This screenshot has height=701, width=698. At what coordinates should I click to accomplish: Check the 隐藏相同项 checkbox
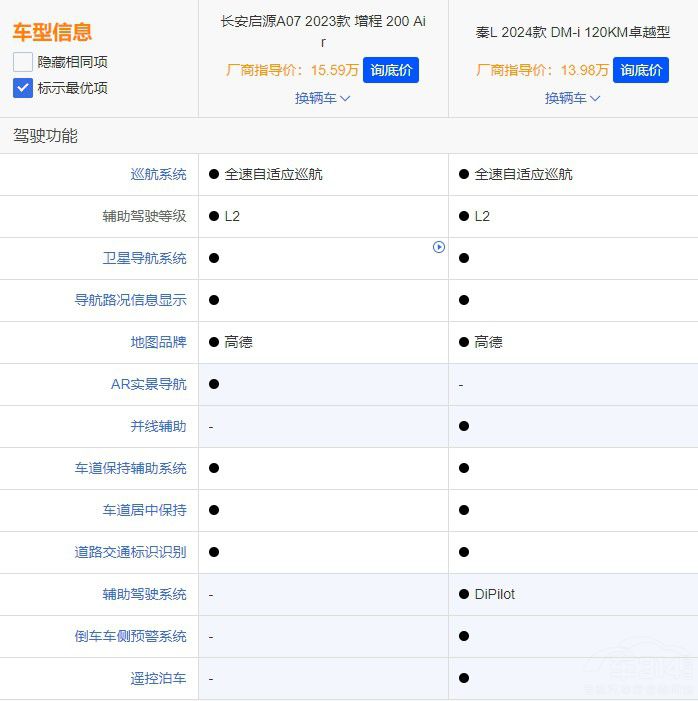pyautogui.click(x=23, y=61)
